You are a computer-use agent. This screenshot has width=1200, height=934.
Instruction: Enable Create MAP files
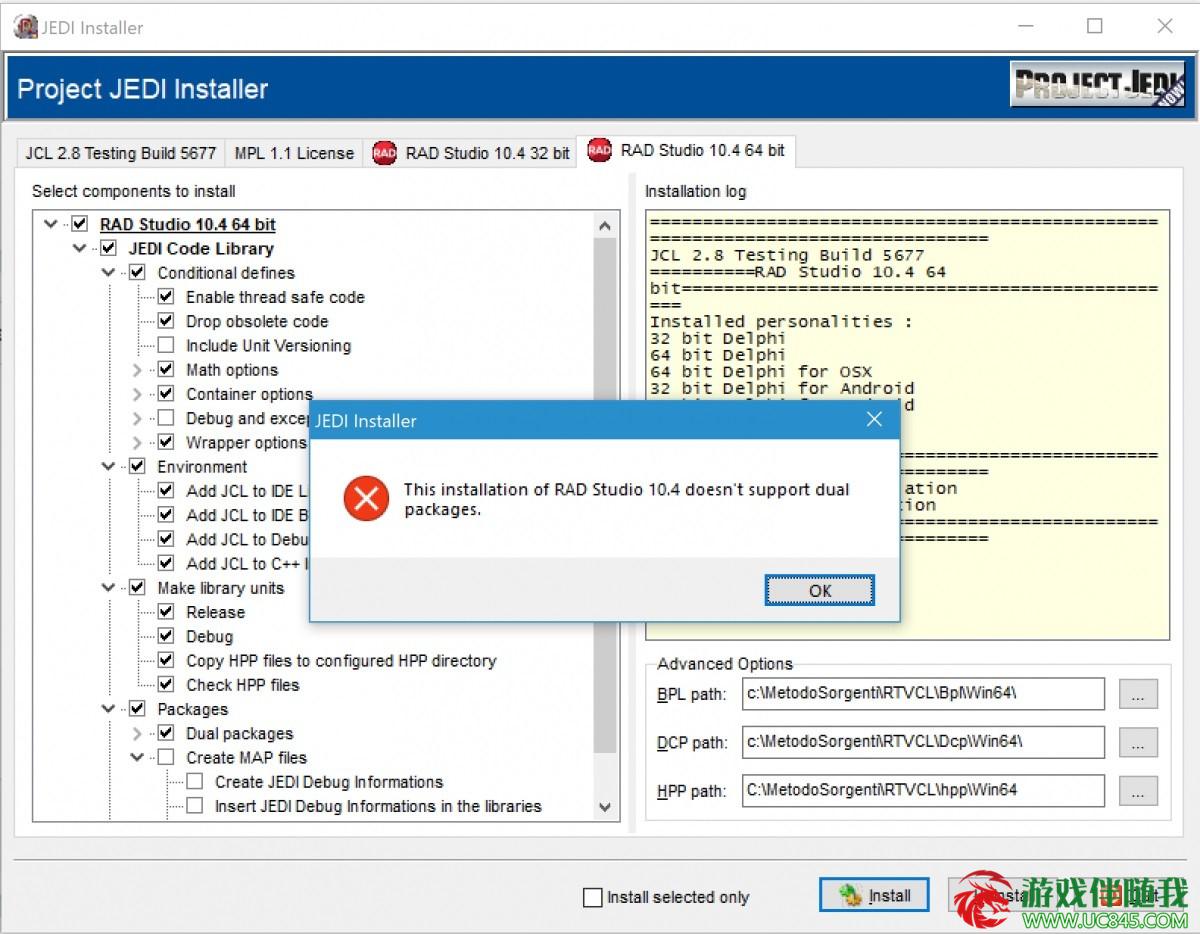coord(167,757)
